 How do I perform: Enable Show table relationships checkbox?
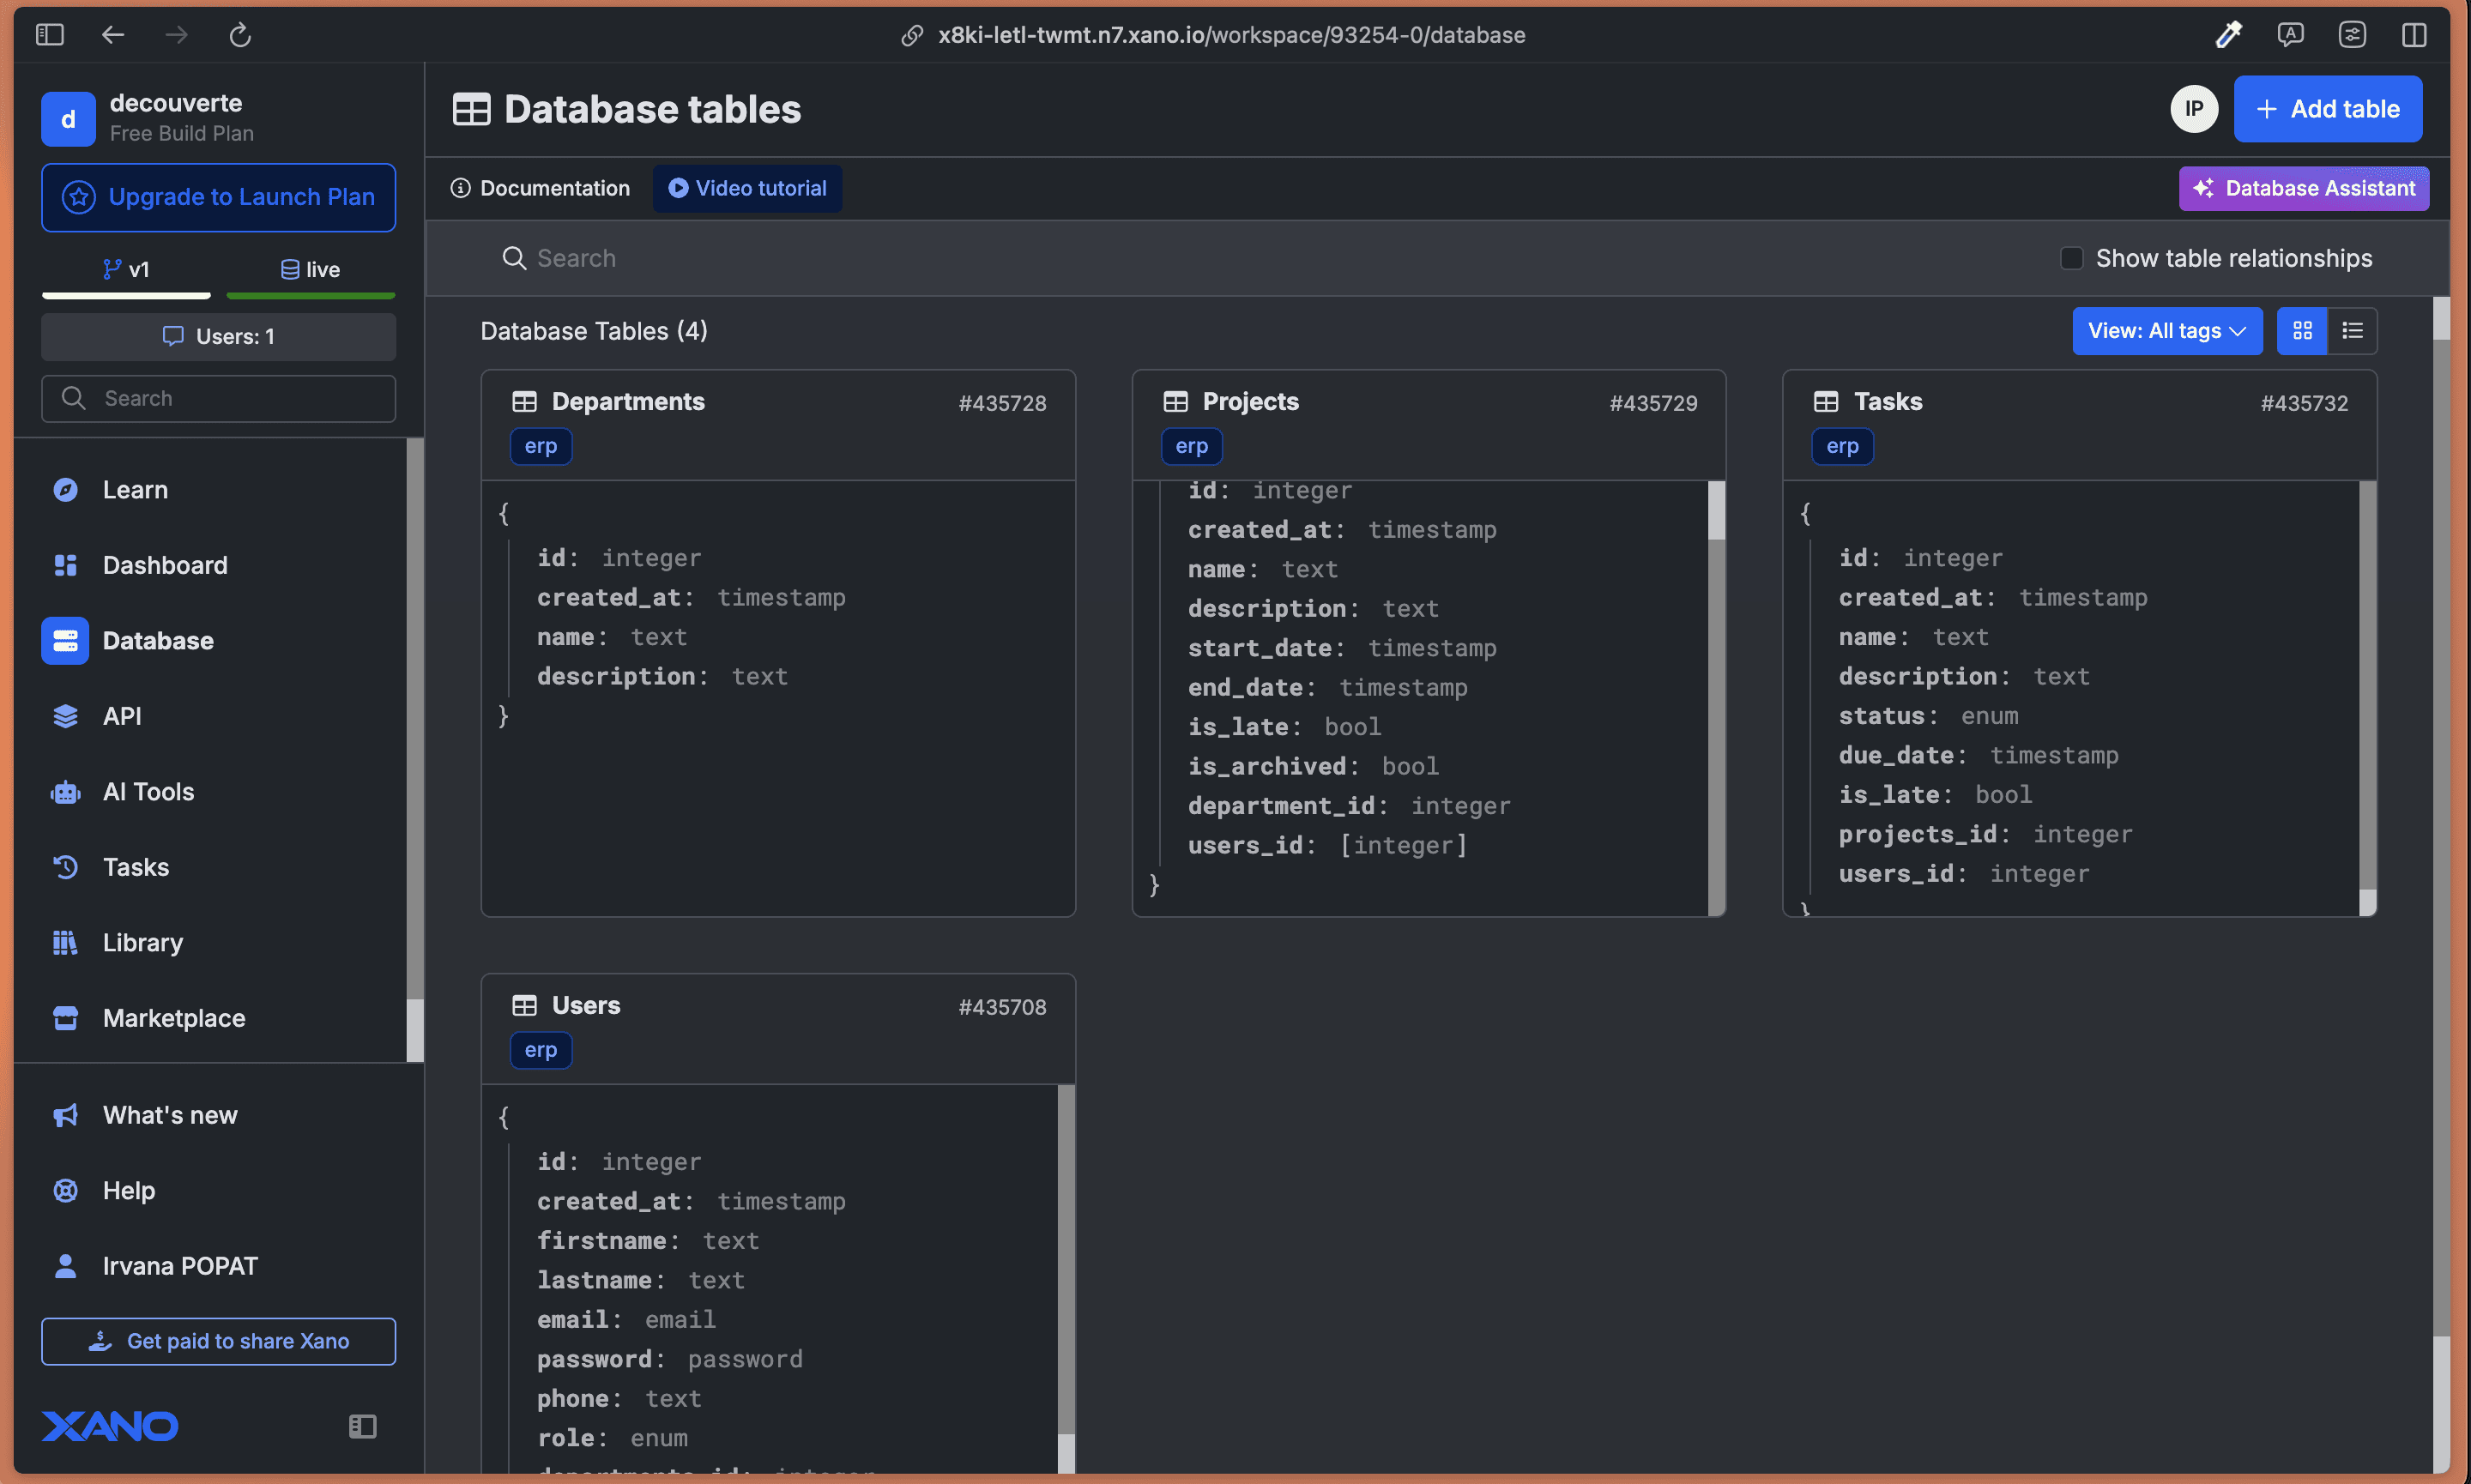pyautogui.click(x=2071, y=258)
